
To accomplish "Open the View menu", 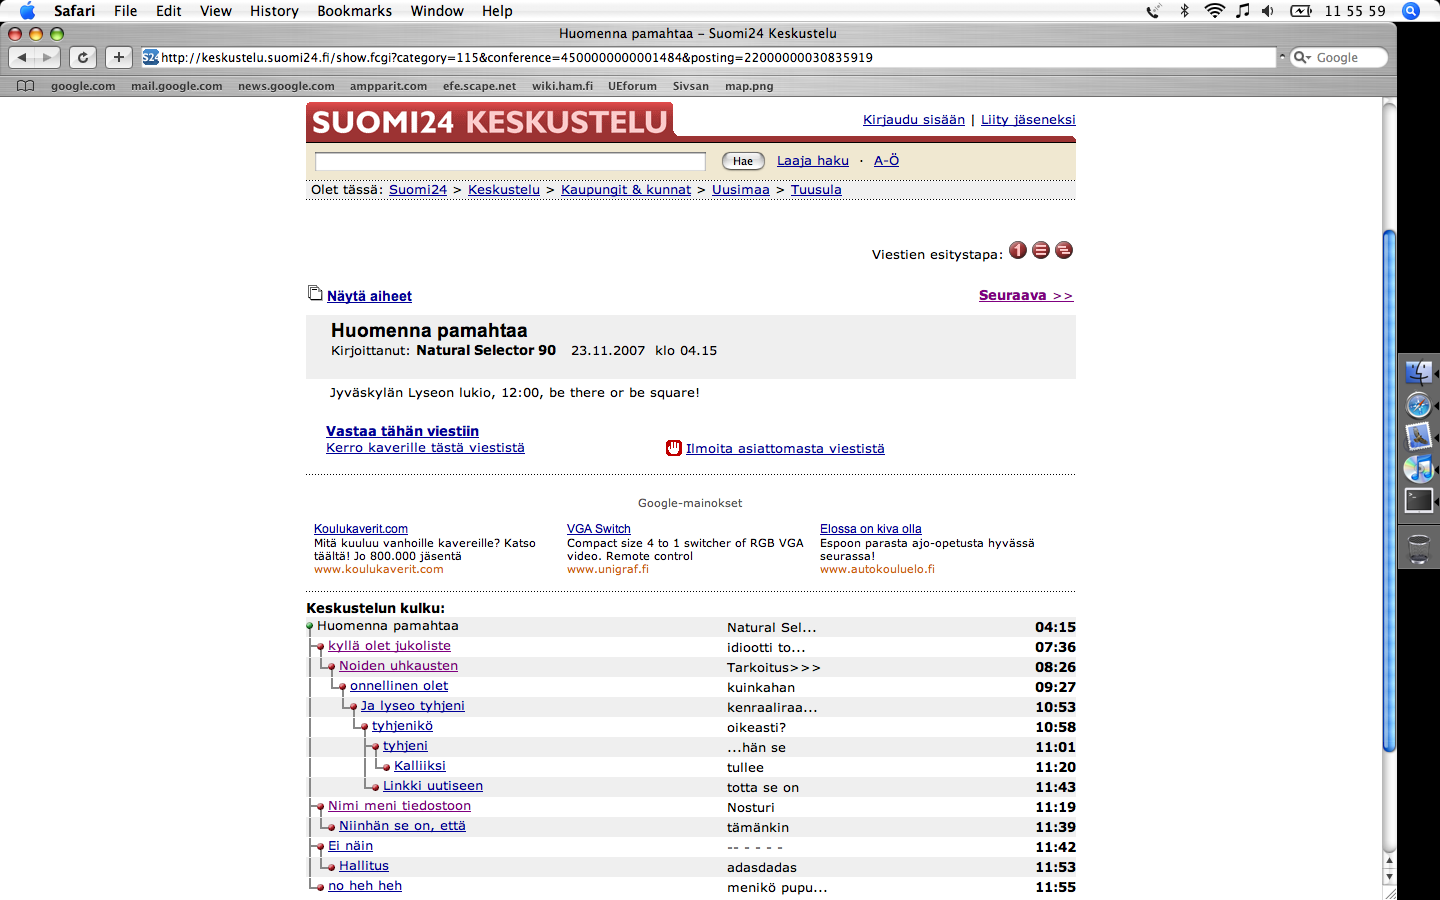I will click(x=216, y=11).
